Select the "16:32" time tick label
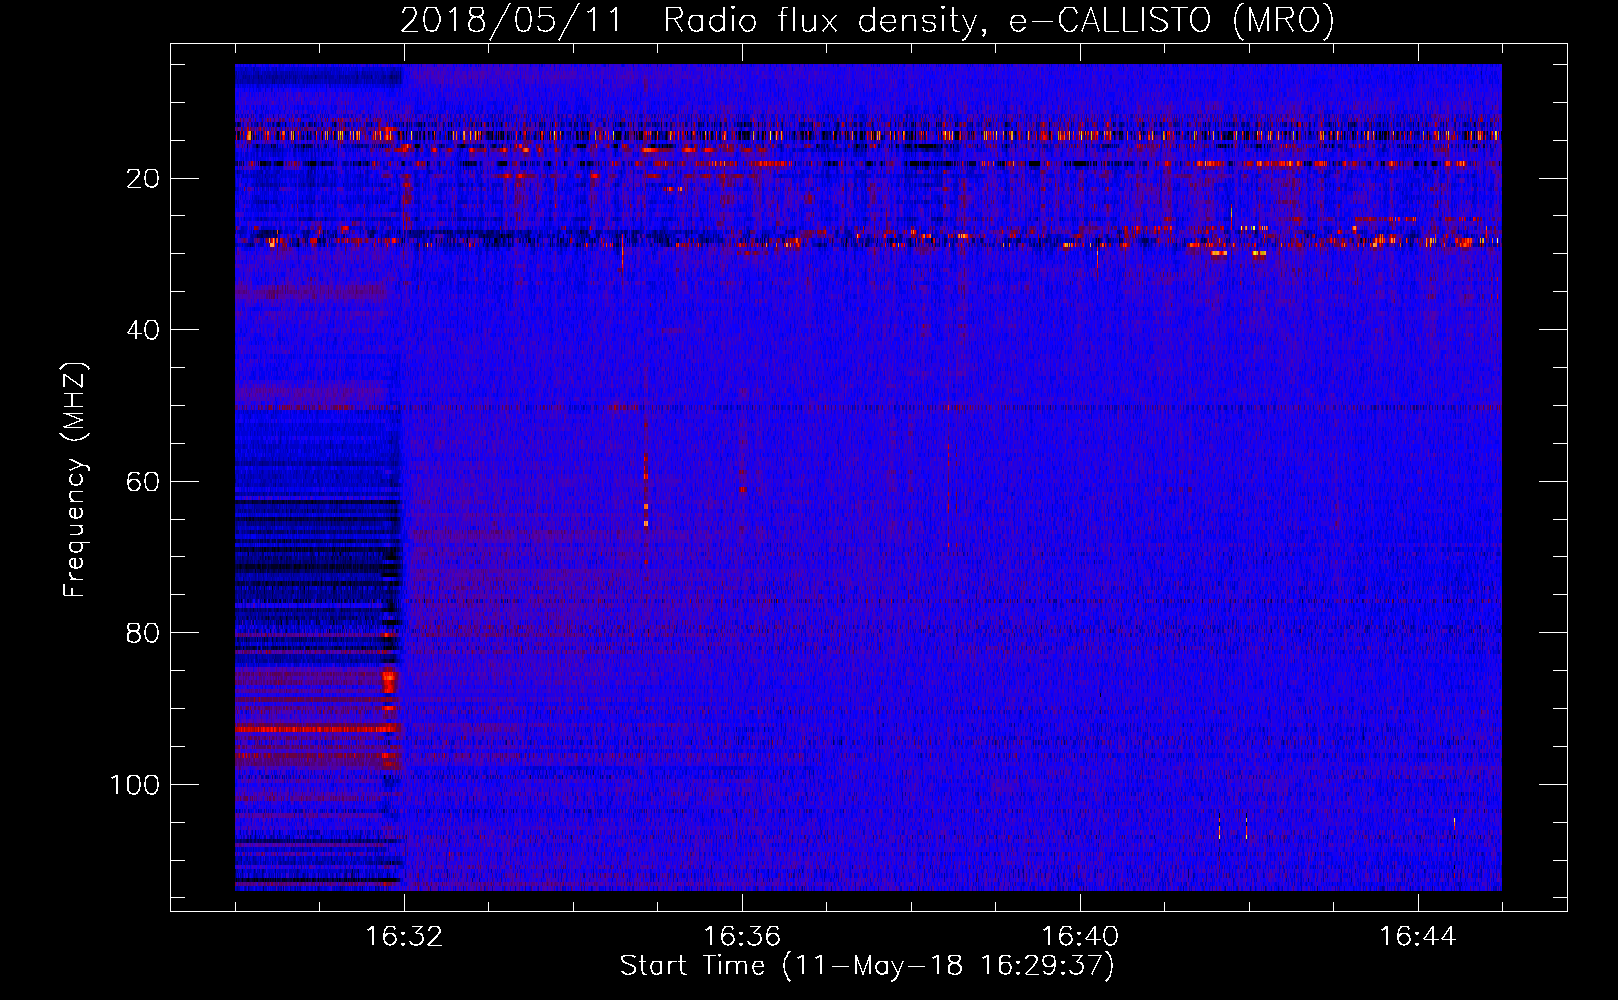This screenshot has width=1618, height=1000. point(404,937)
